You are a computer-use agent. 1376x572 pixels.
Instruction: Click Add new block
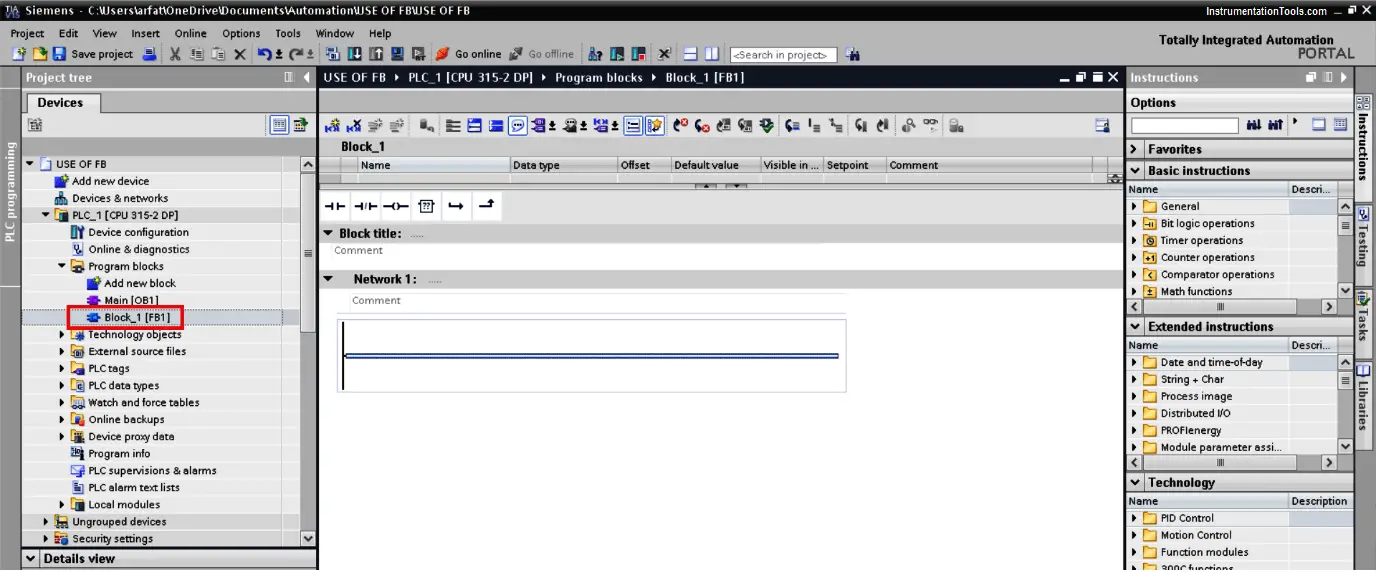[x=140, y=283]
